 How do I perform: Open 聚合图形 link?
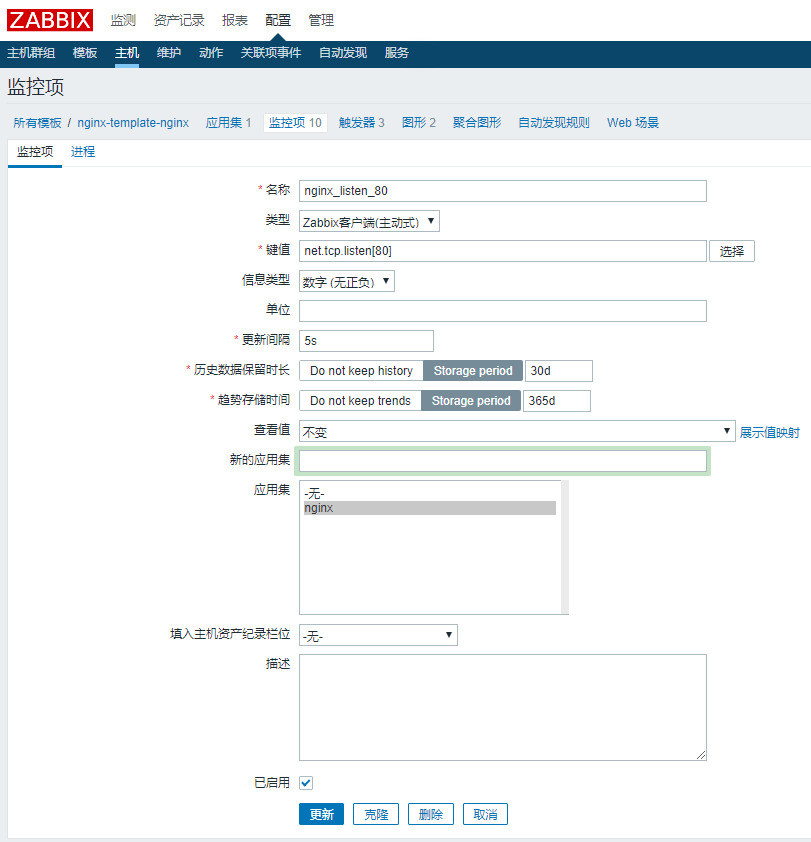[x=477, y=123]
